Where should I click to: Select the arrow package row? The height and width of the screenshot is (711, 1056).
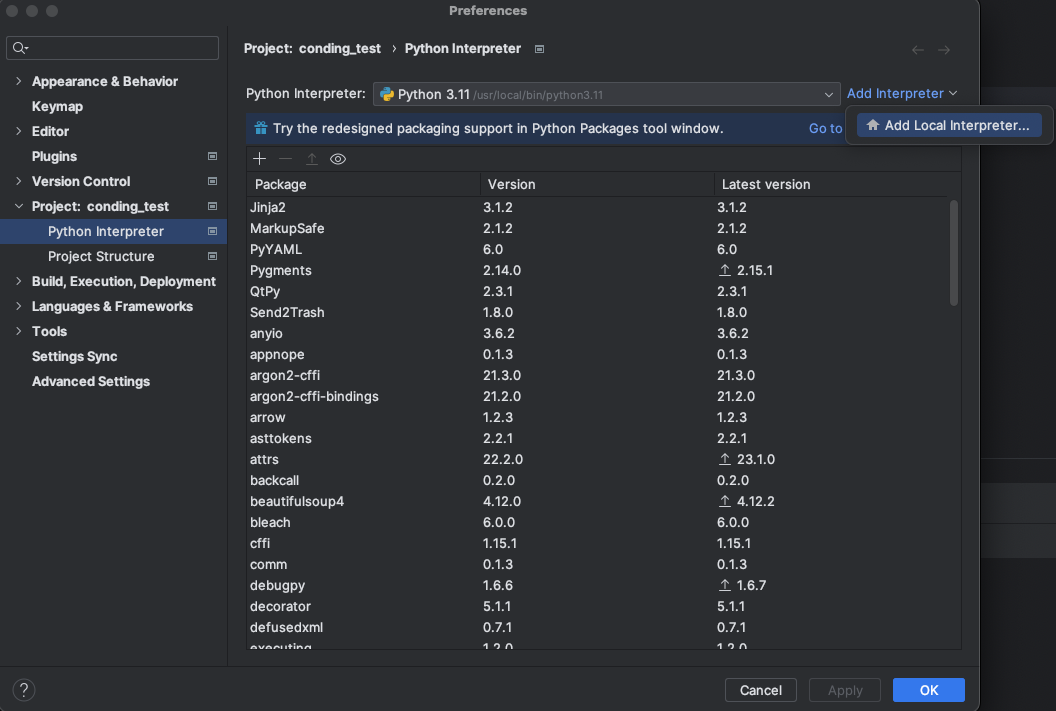point(597,417)
